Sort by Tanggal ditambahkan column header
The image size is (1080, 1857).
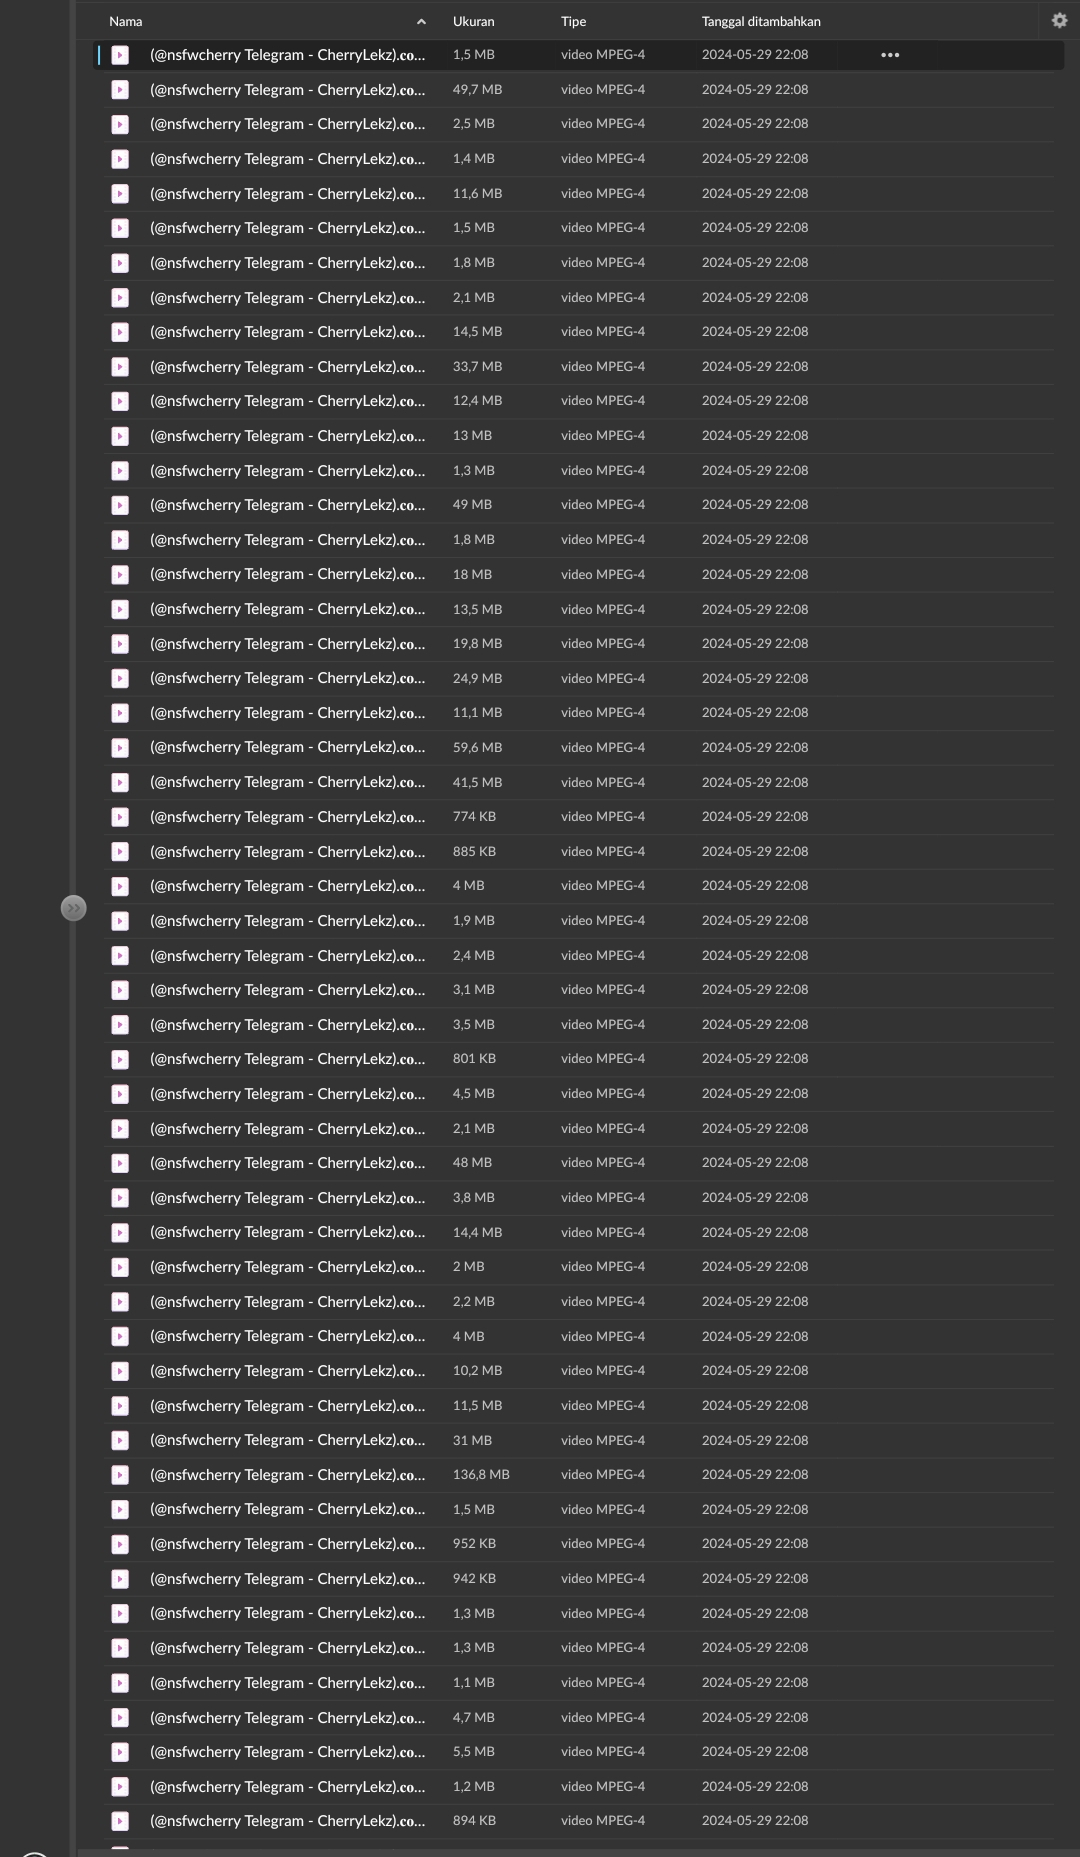[x=761, y=21]
